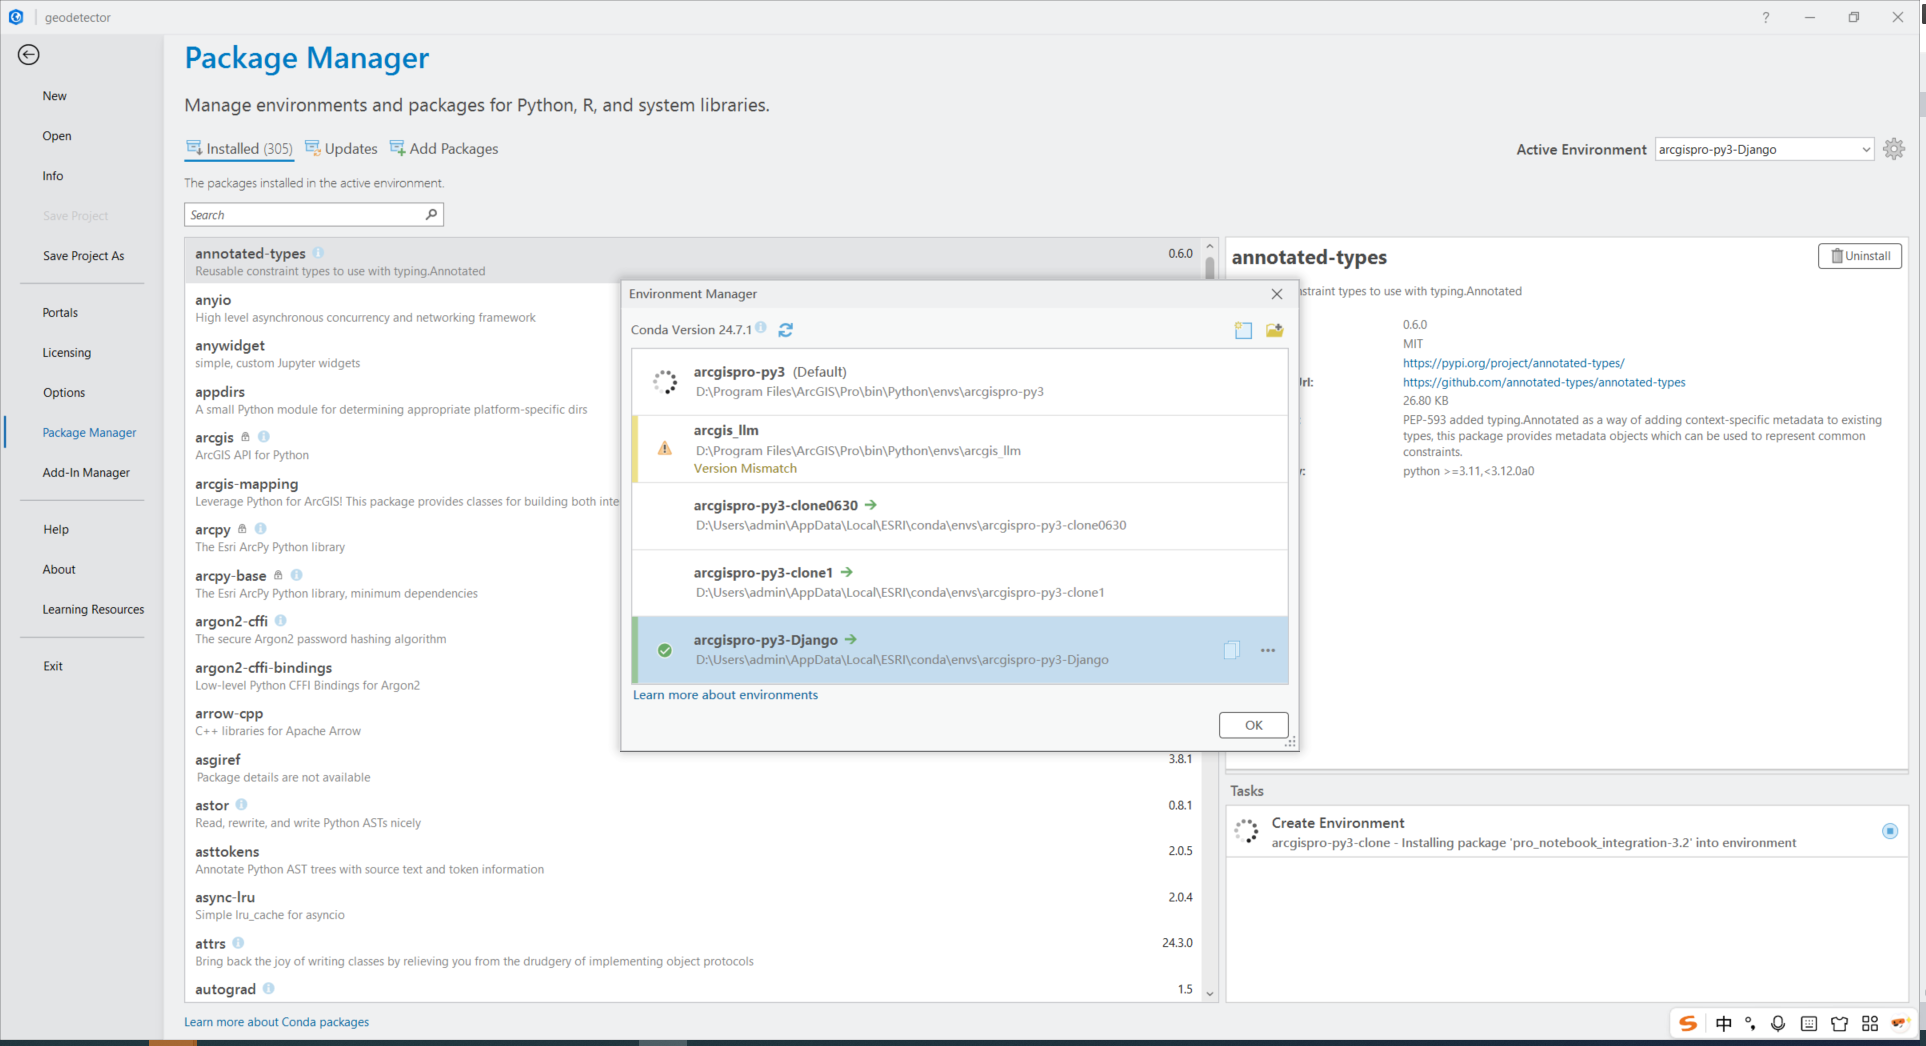Select the async-lru package row
The width and height of the screenshot is (1926, 1046).
click(x=693, y=906)
